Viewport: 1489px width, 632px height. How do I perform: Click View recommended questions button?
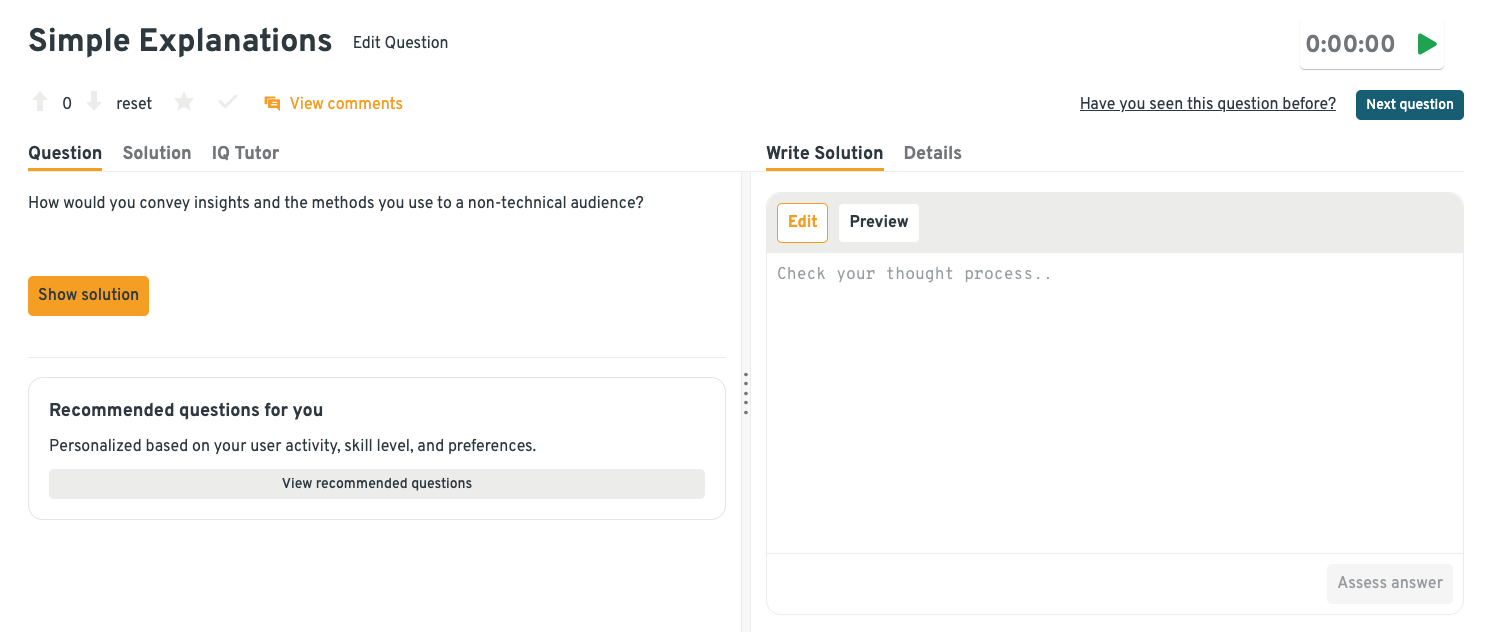click(x=377, y=484)
